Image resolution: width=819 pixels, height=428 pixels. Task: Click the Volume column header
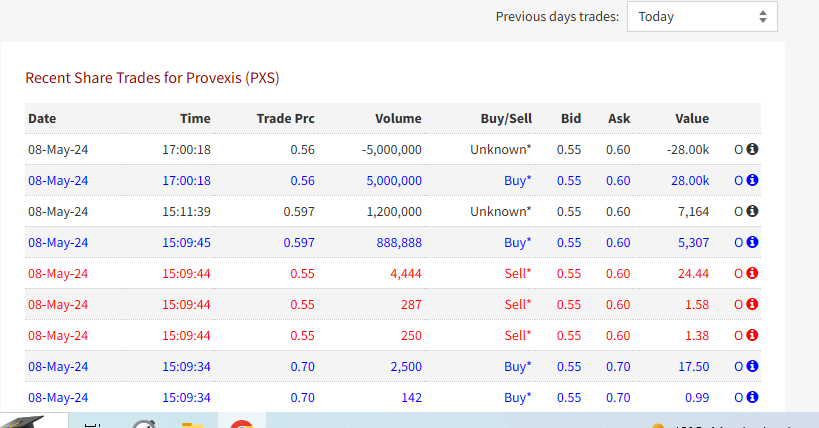[398, 119]
